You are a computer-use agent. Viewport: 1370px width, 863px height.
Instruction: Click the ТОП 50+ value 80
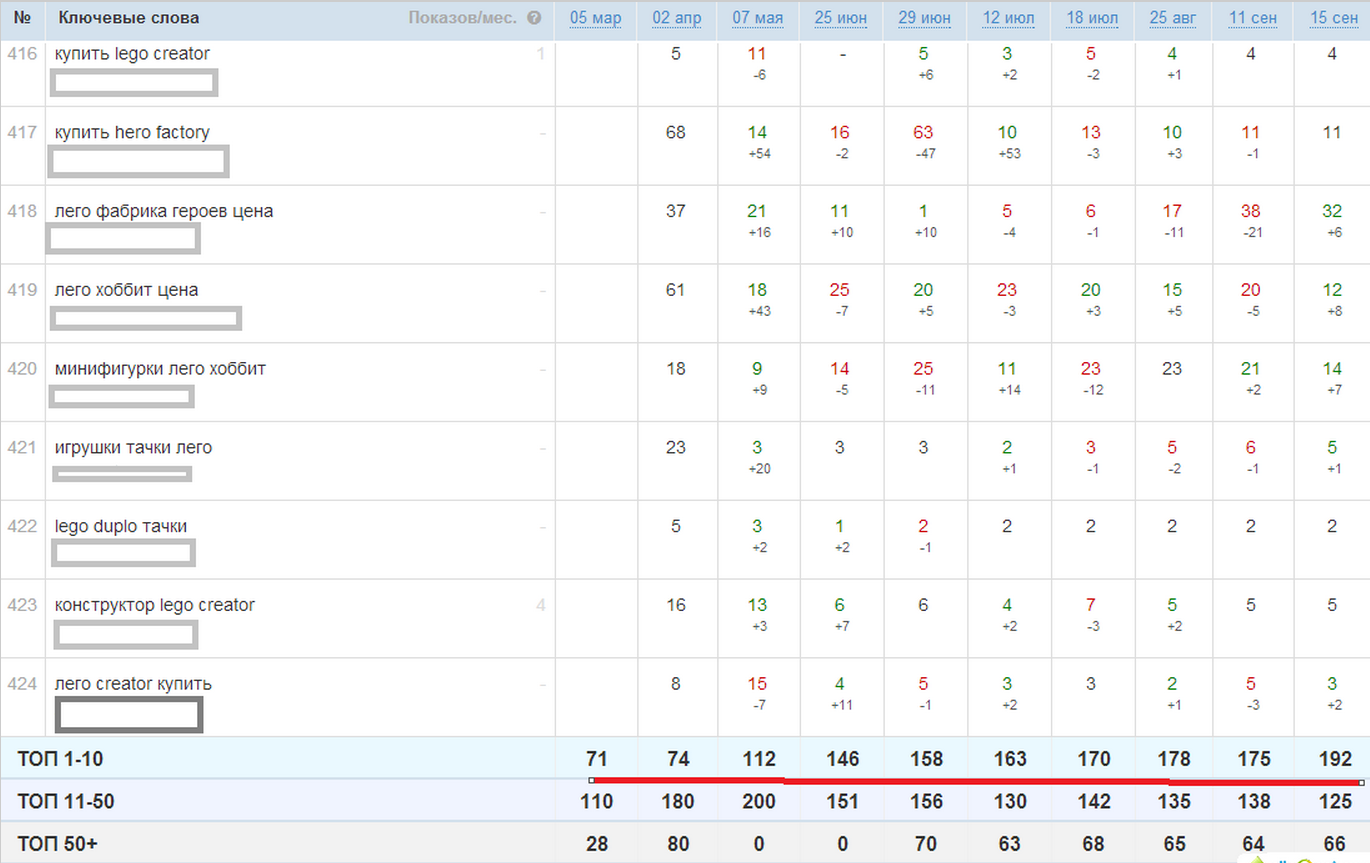tap(678, 844)
